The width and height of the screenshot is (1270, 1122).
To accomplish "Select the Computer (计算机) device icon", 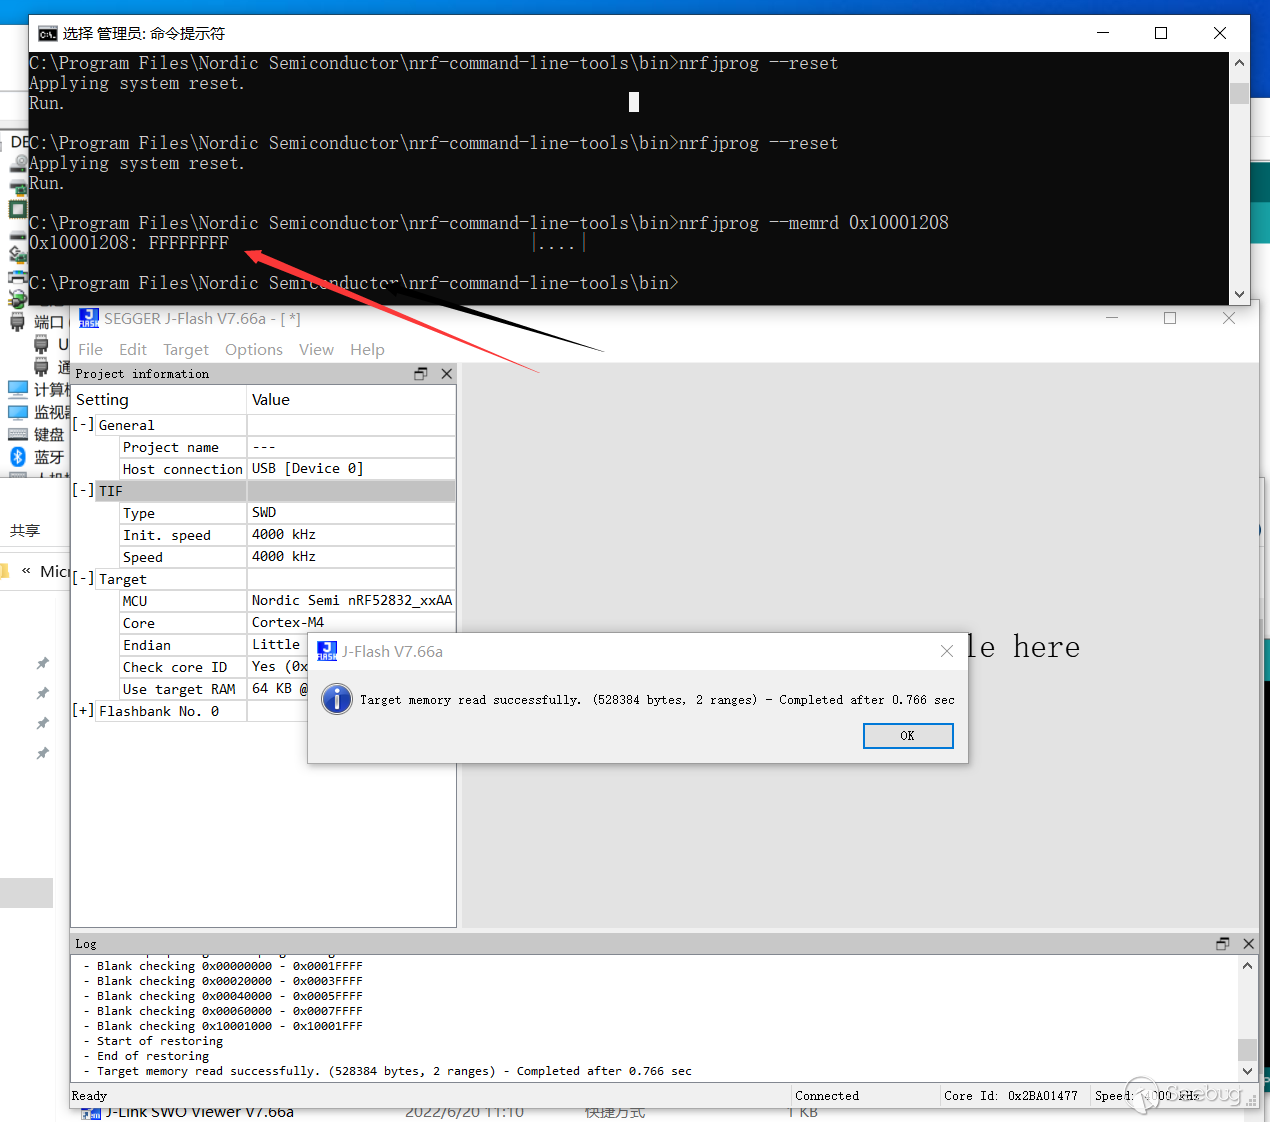I will [x=18, y=389].
